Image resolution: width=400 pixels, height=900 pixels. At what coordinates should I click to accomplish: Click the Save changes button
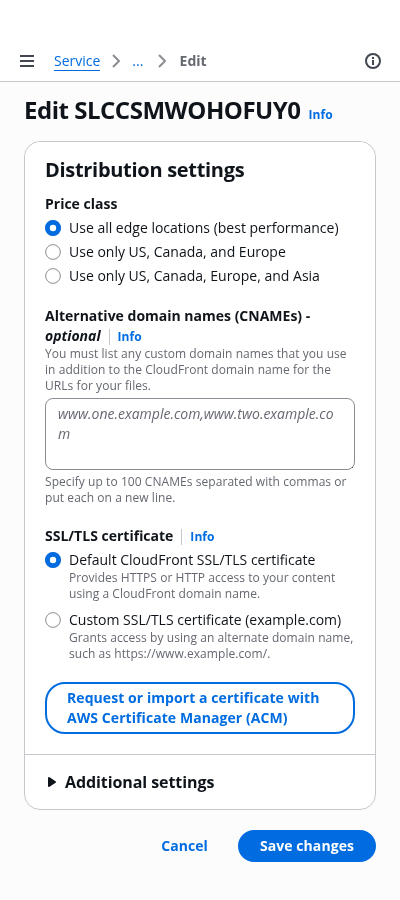pyautogui.click(x=307, y=846)
